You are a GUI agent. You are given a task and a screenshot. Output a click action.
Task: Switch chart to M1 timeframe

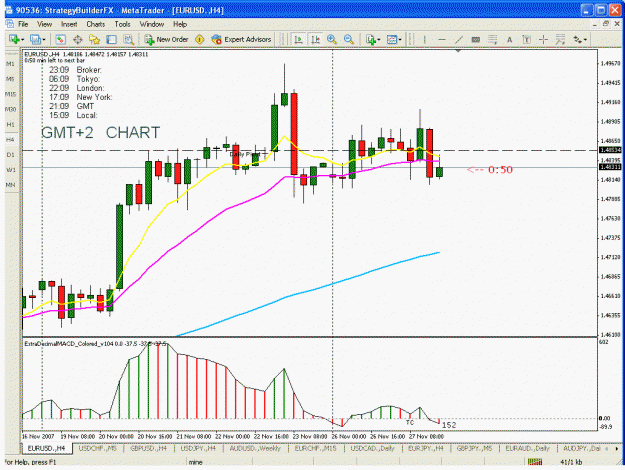(x=10, y=64)
